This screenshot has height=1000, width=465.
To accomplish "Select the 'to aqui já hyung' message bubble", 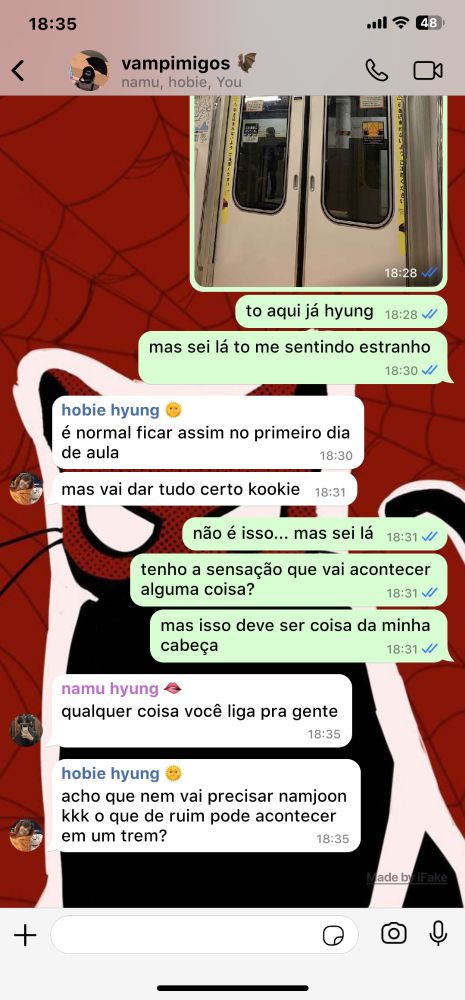I will (341, 312).
